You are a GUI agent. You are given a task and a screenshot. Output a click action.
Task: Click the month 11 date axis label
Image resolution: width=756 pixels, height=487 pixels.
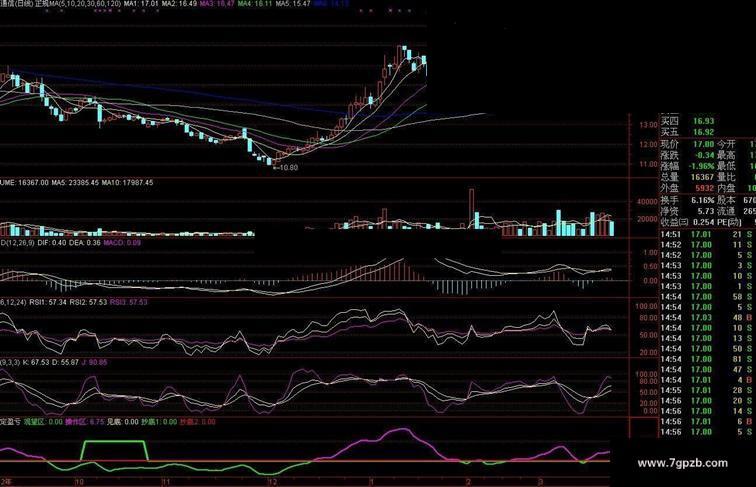(165, 482)
